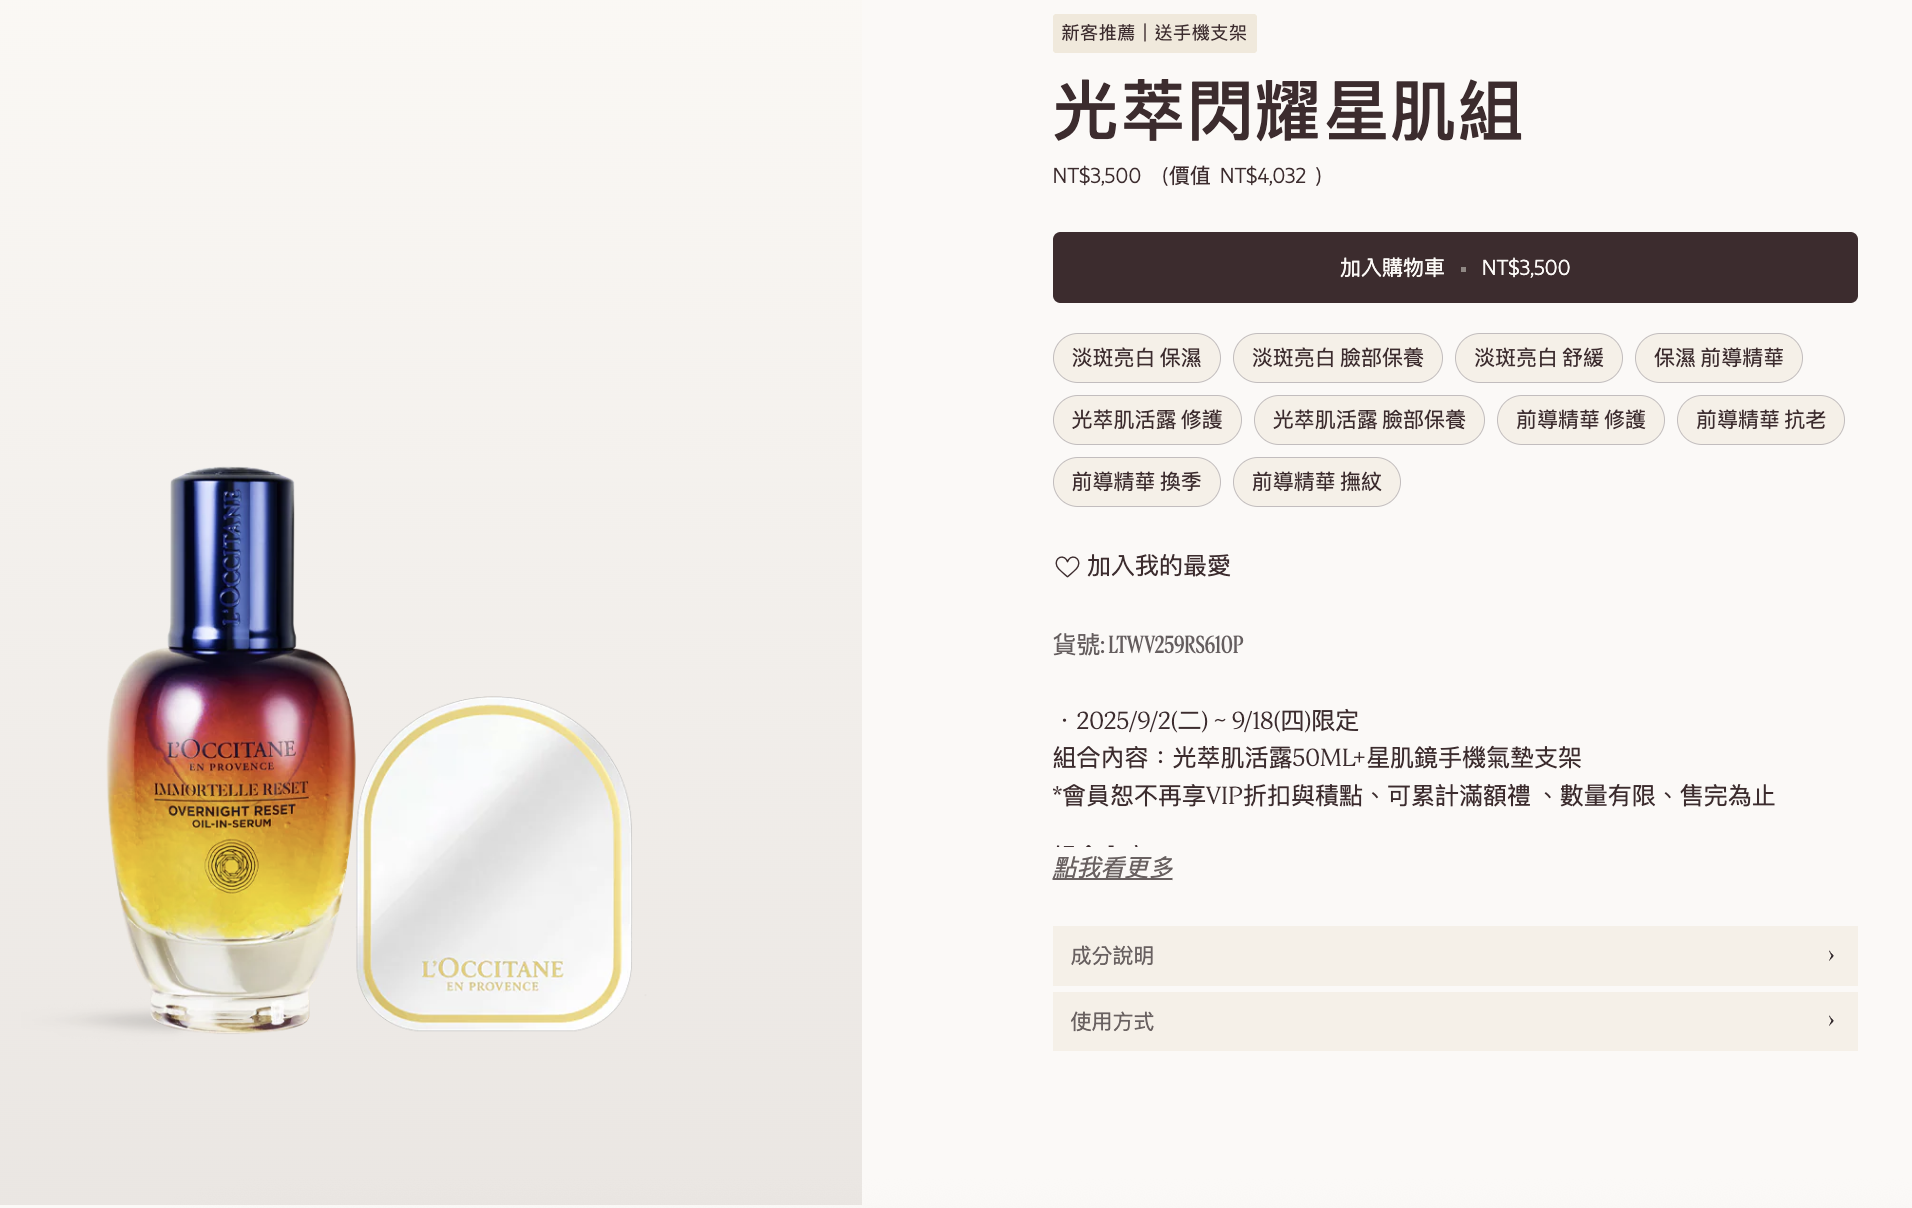Select the 淡斑亮白 臉部保養 tag

point(1337,358)
